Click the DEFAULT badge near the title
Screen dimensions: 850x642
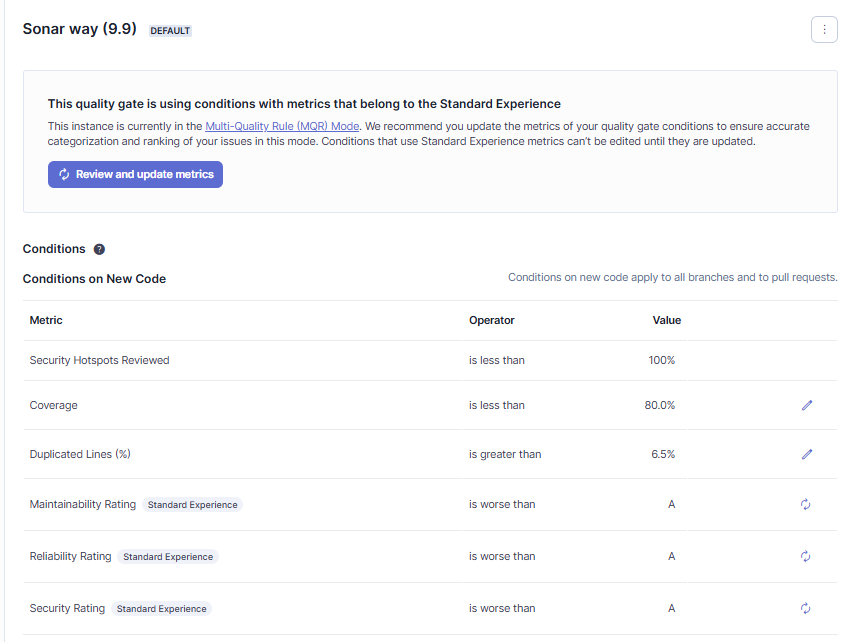pos(170,31)
